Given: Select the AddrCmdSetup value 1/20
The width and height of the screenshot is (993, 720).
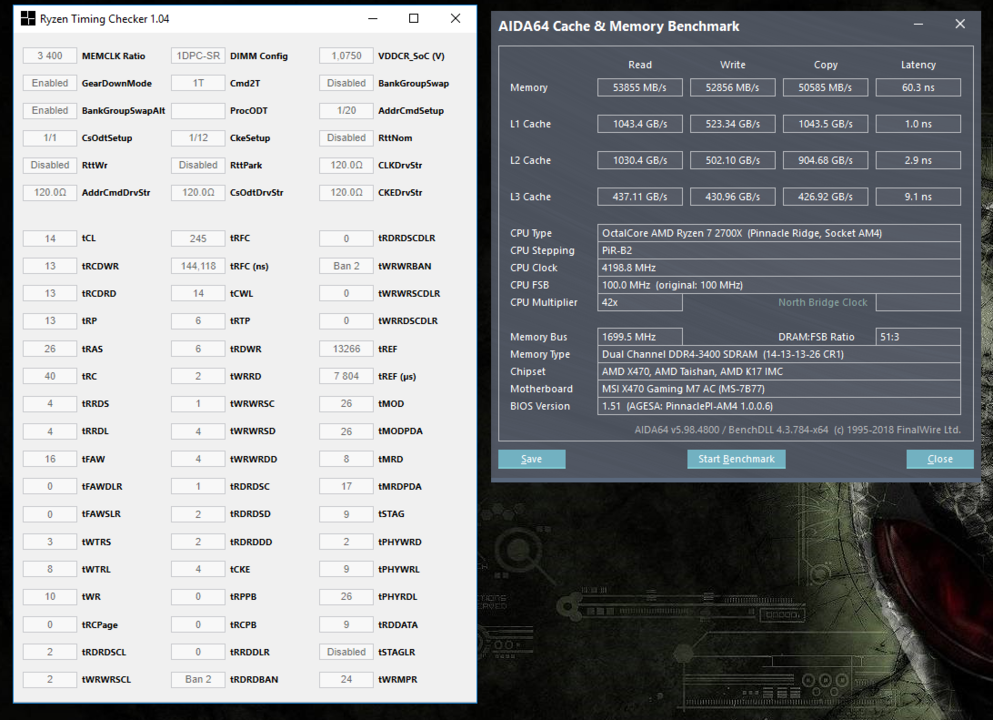Looking at the screenshot, I should pyautogui.click(x=346, y=110).
